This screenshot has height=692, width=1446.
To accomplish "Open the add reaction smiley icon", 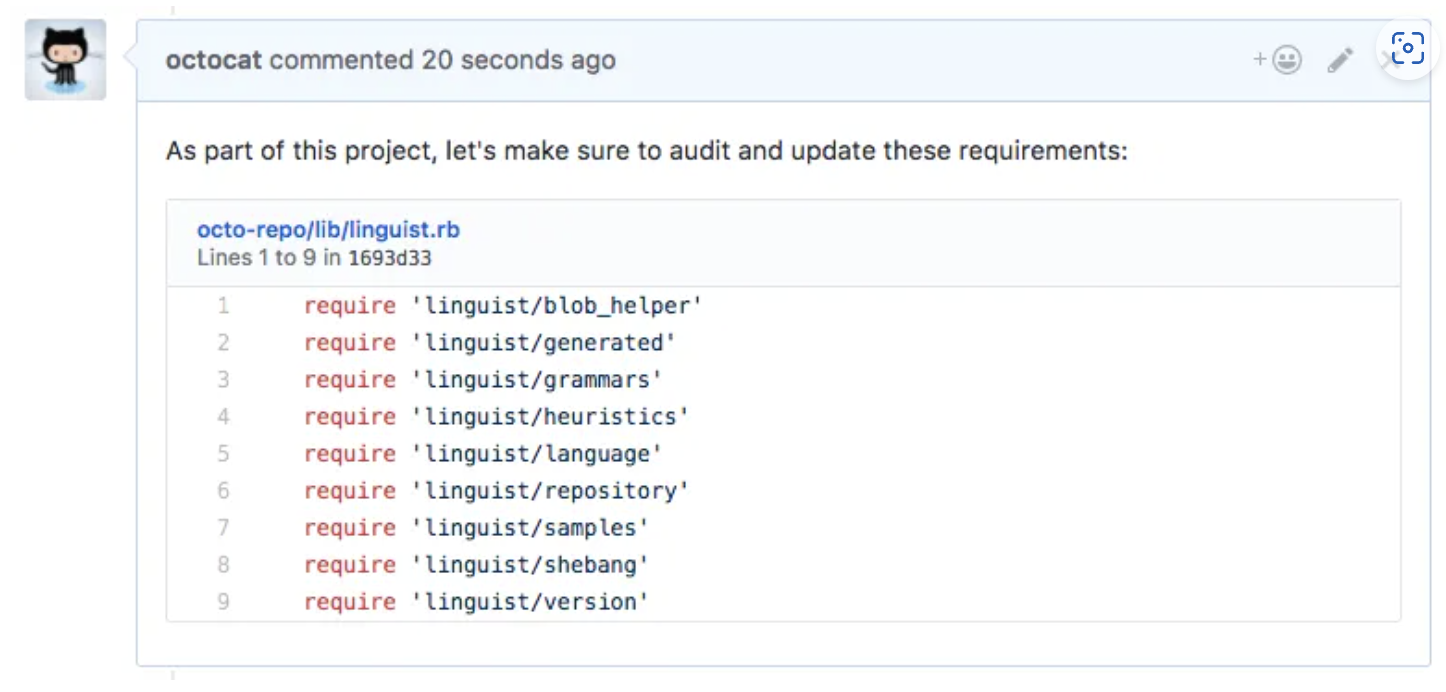I will 1278,61.
